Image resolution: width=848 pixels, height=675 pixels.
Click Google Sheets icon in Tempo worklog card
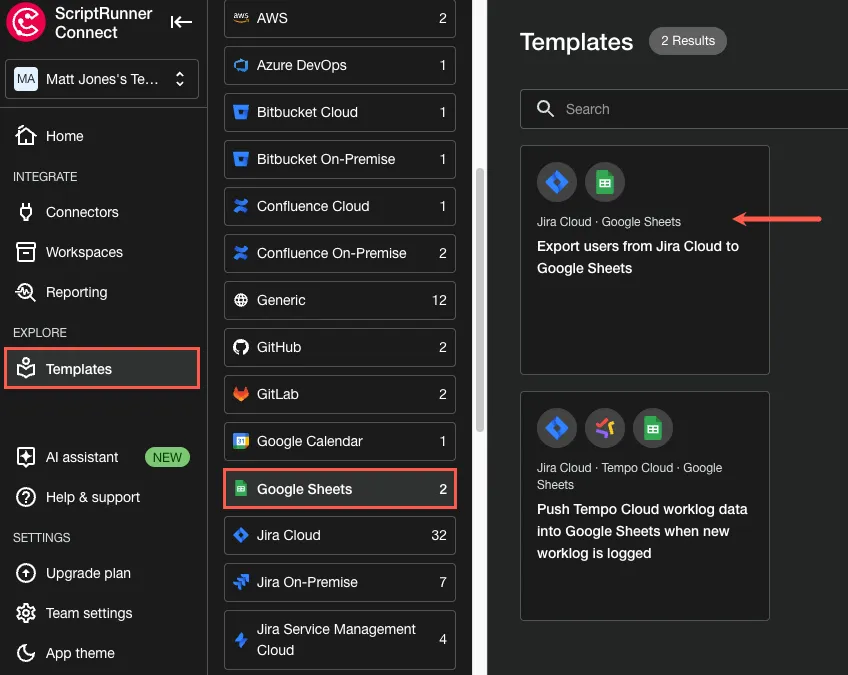coord(653,428)
